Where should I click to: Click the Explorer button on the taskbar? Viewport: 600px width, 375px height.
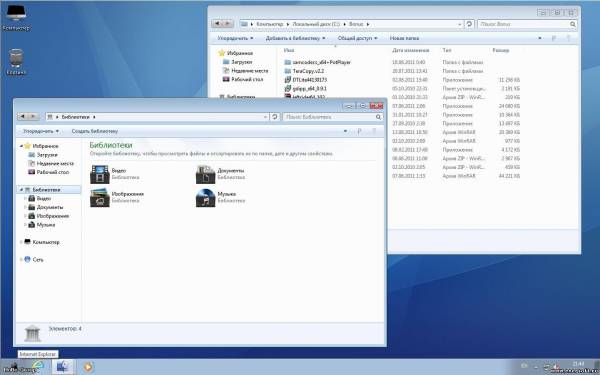tap(62, 367)
